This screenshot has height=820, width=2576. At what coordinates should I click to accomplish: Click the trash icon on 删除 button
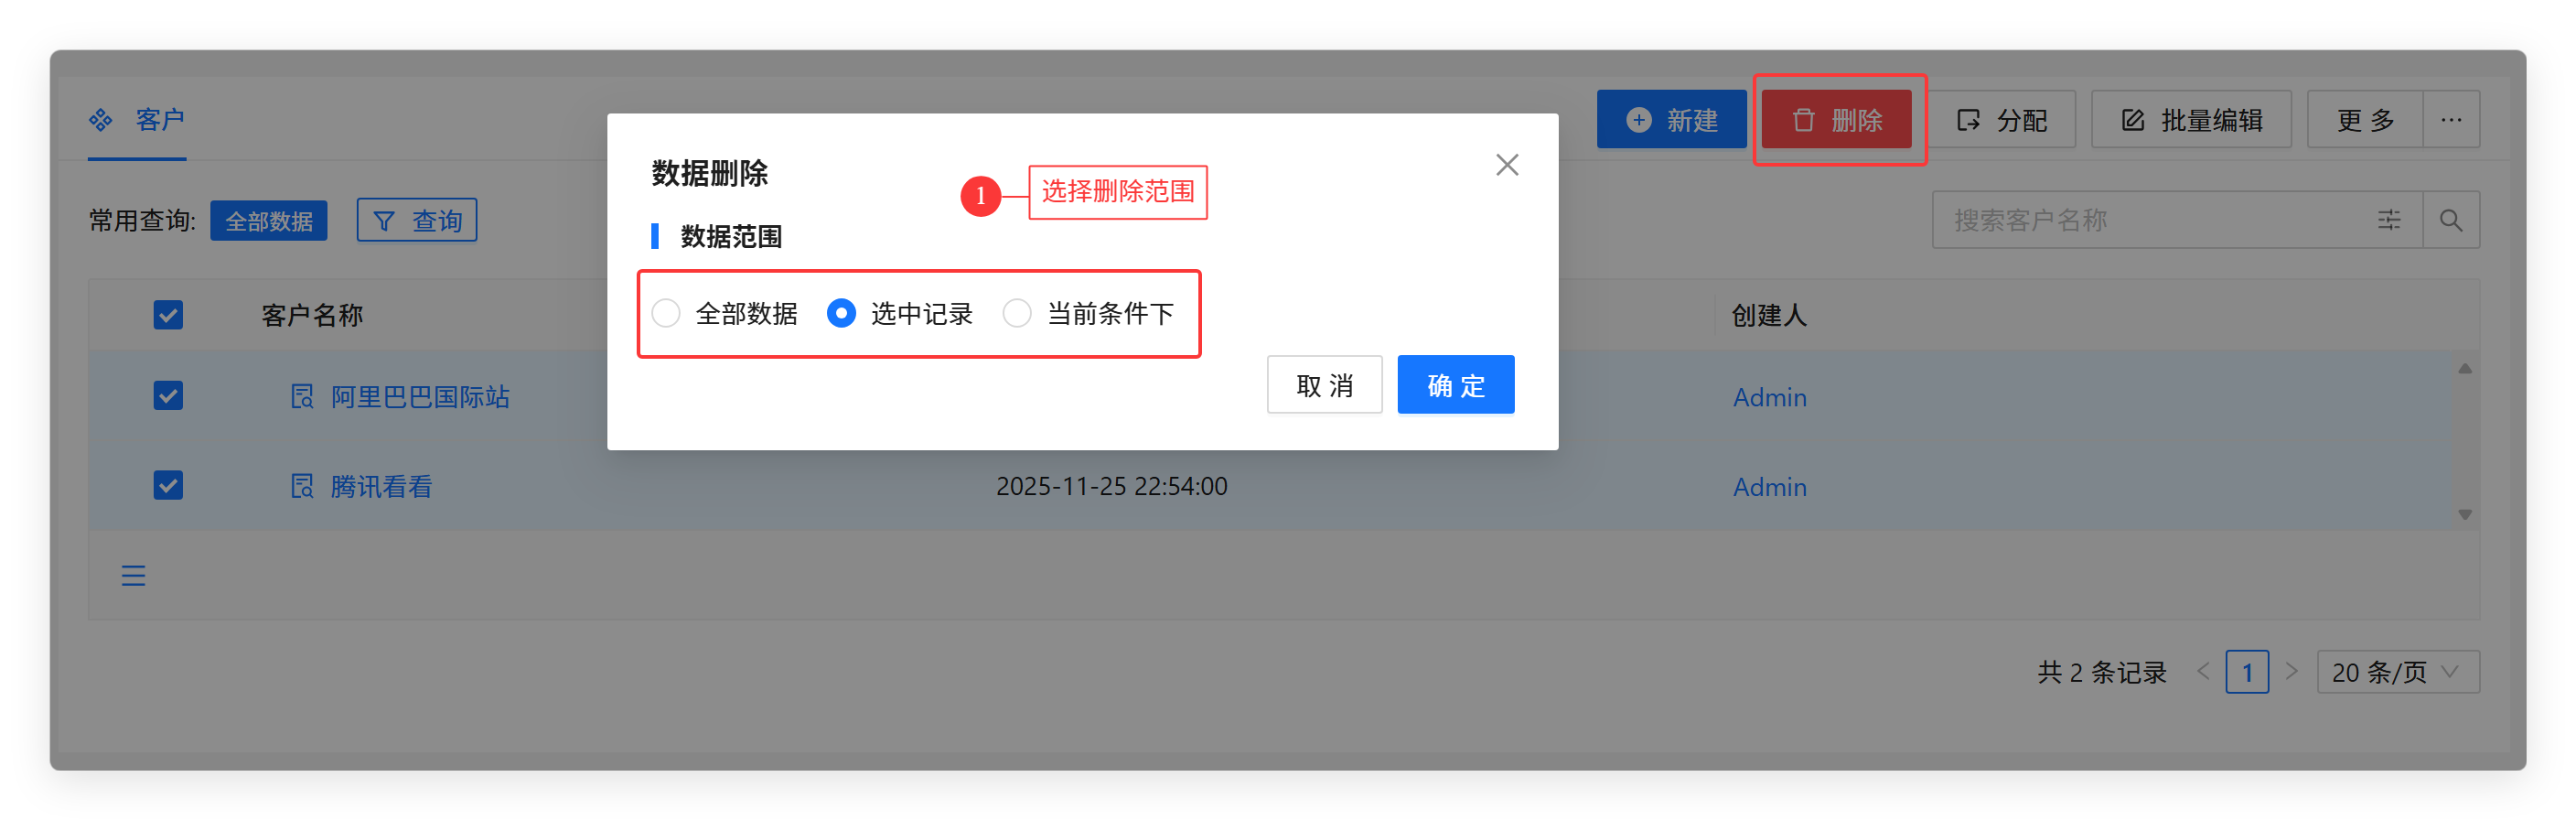[1803, 120]
